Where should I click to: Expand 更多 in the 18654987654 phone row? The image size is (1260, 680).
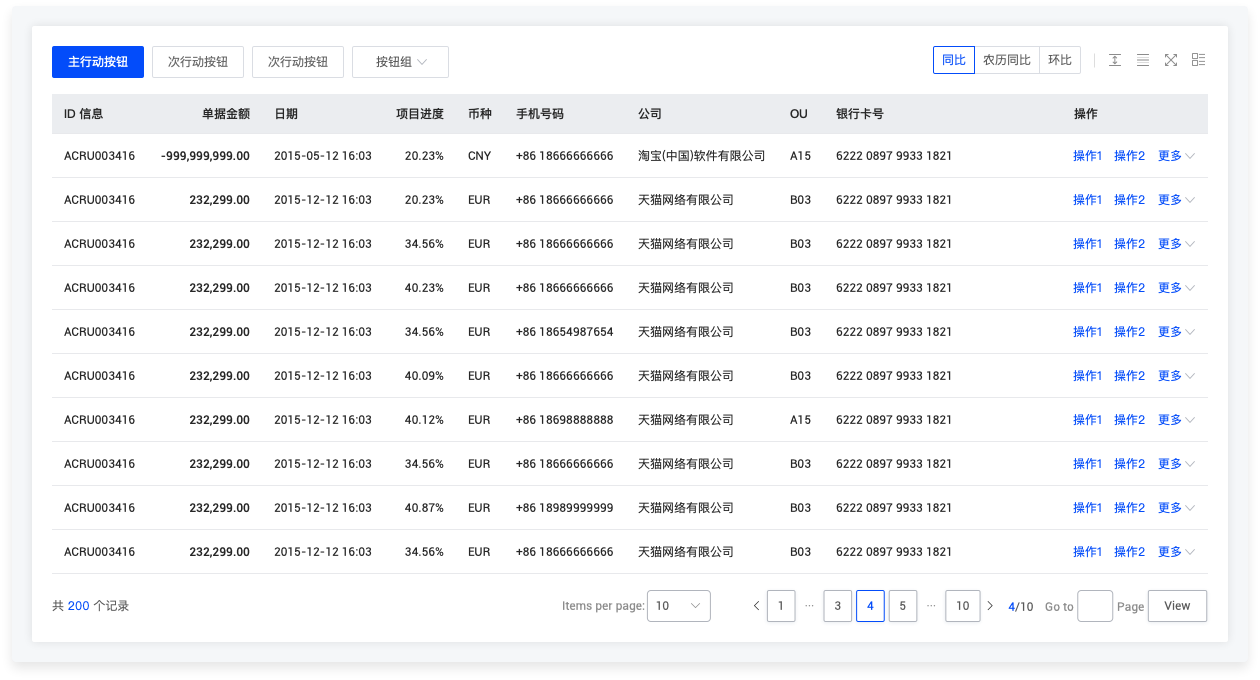tap(1176, 332)
